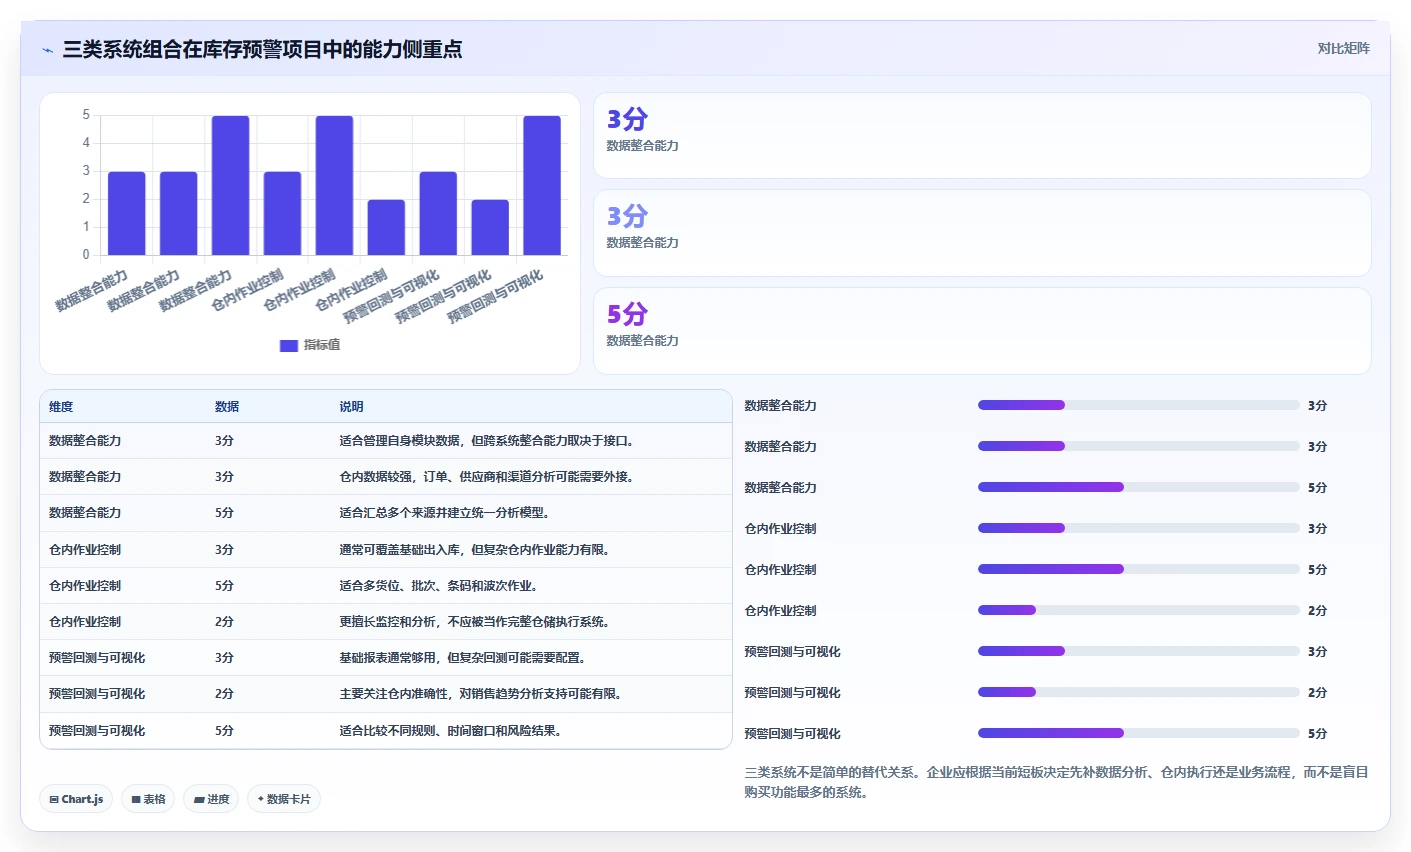
Task: Click the 仓内作业控制 5分 progress bar
Action: point(1139,570)
